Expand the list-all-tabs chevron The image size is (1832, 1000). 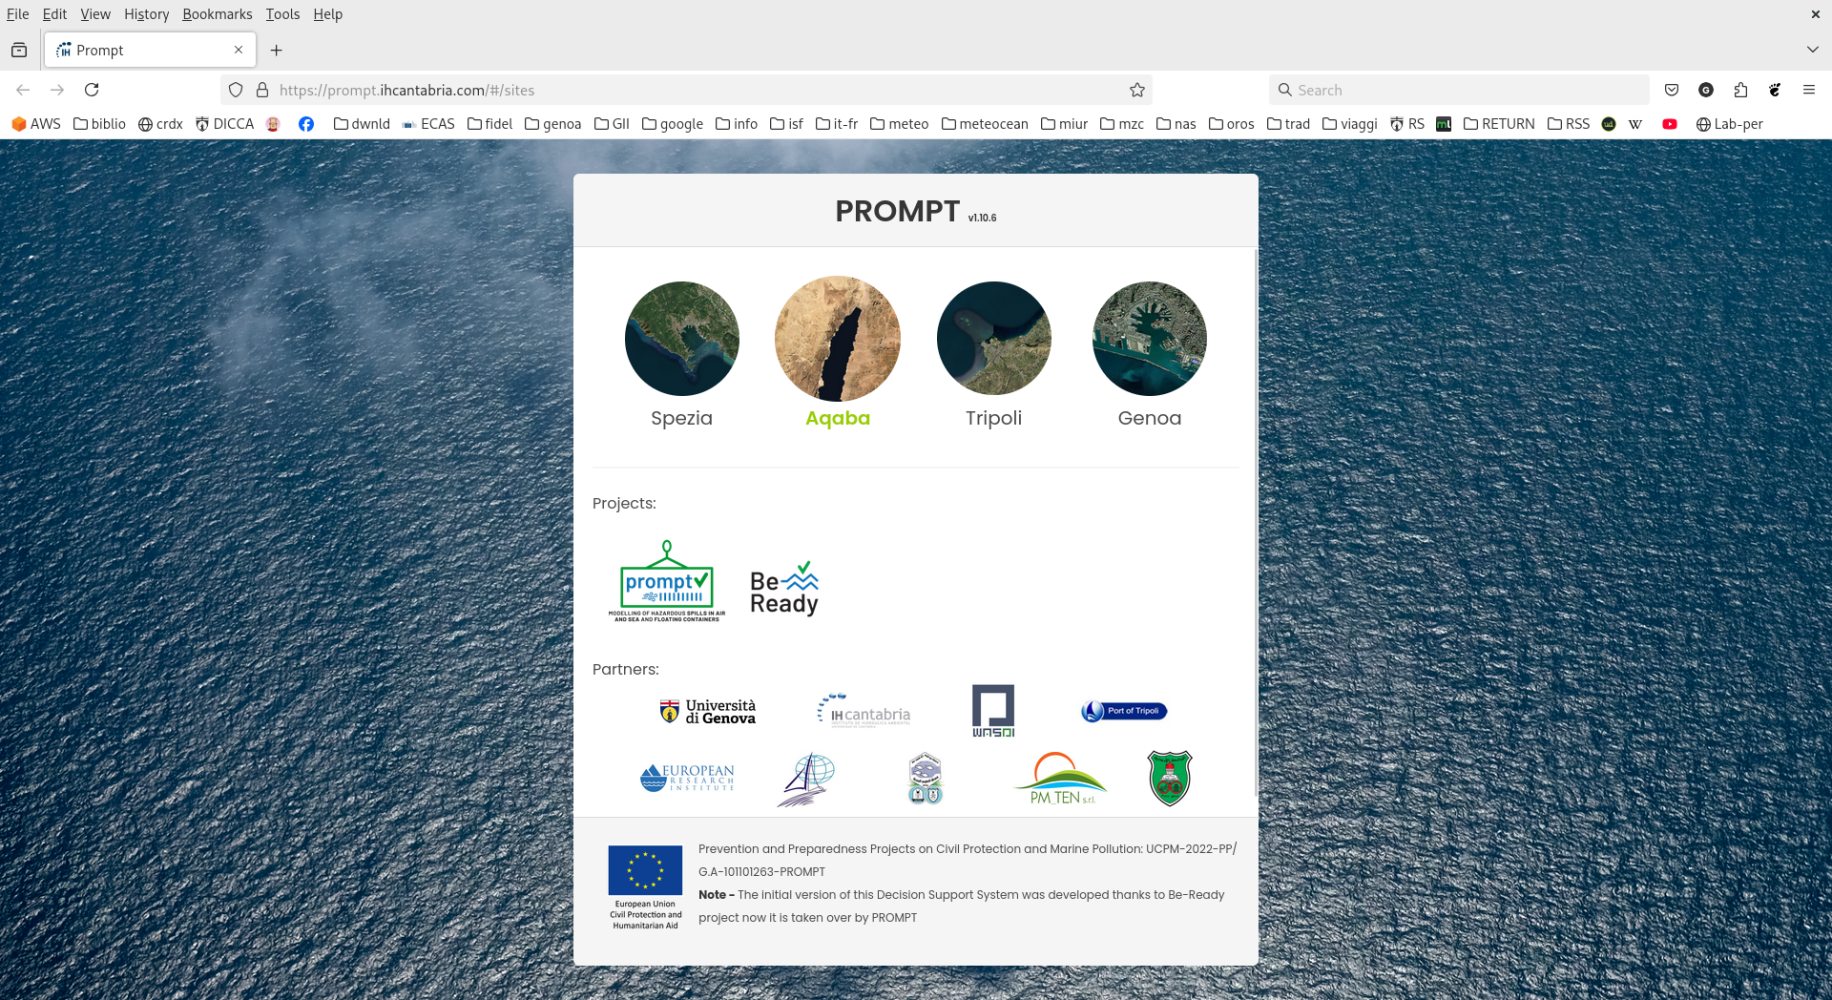pos(1811,48)
